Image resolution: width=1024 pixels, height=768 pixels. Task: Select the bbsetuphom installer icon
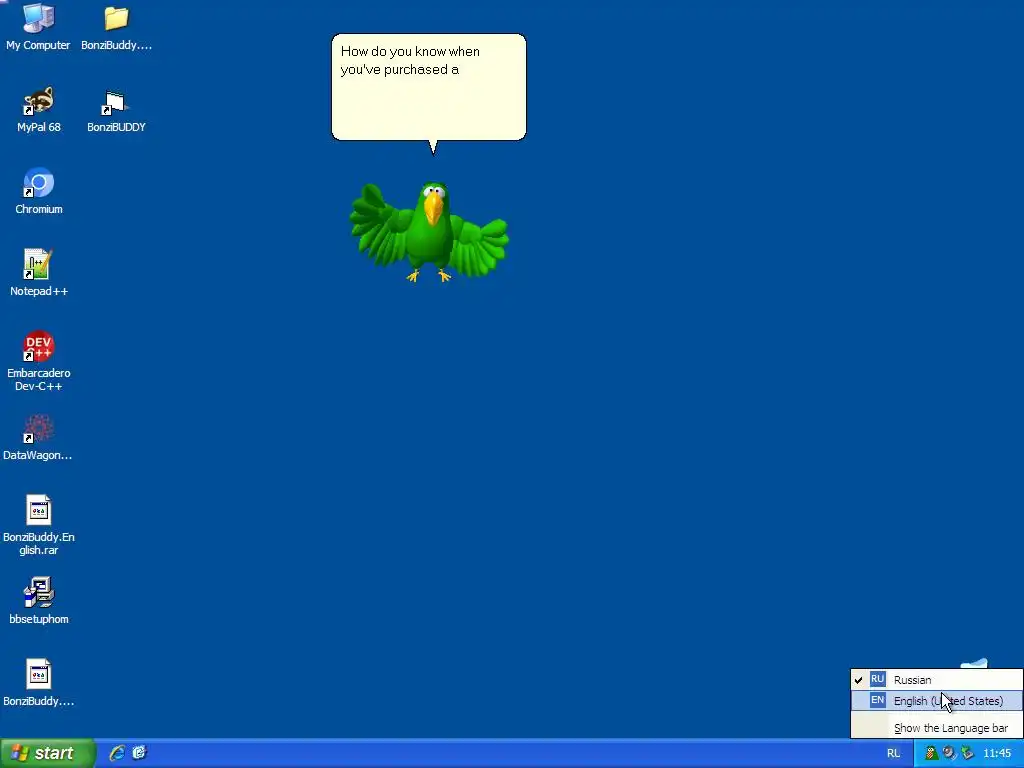pyautogui.click(x=39, y=601)
